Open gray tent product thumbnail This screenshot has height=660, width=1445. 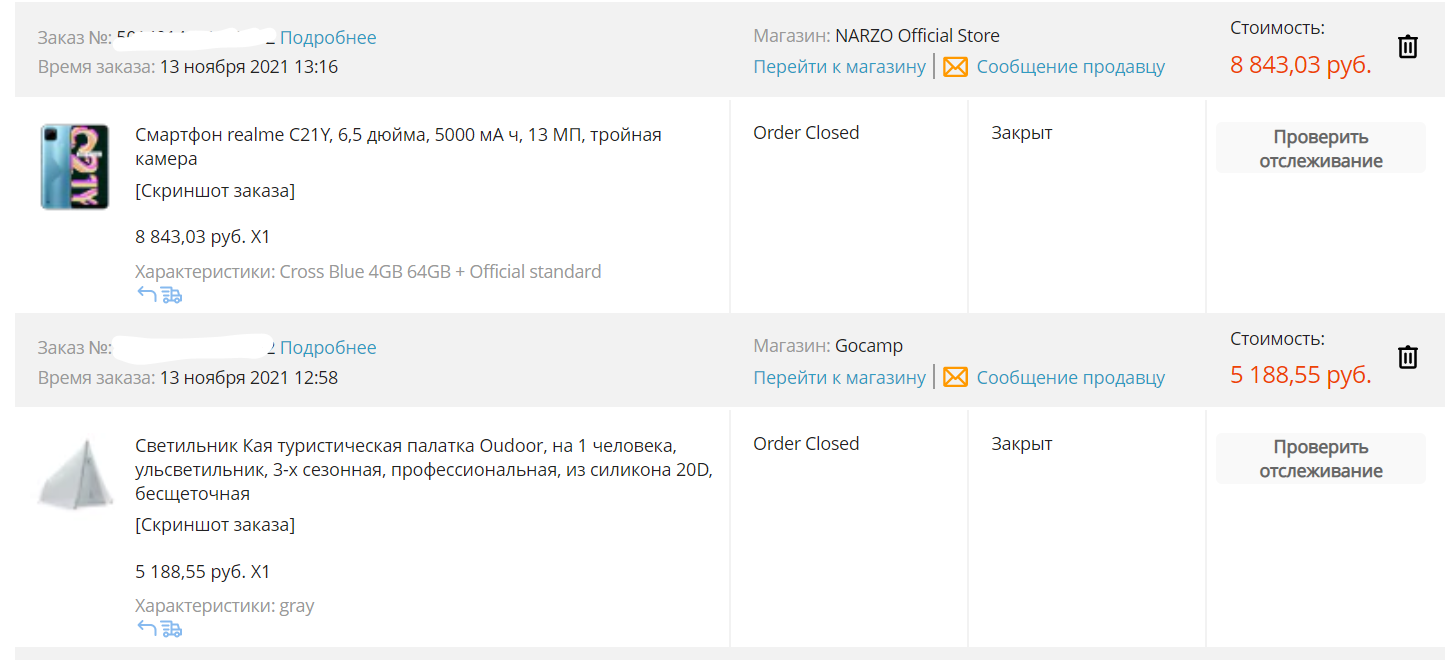76,473
